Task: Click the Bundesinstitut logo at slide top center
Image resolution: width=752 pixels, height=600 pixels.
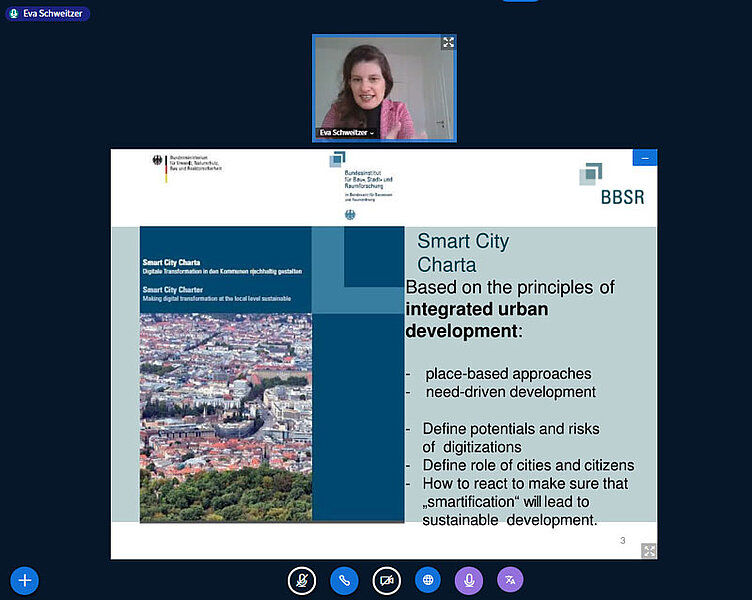Action: [x=361, y=186]
